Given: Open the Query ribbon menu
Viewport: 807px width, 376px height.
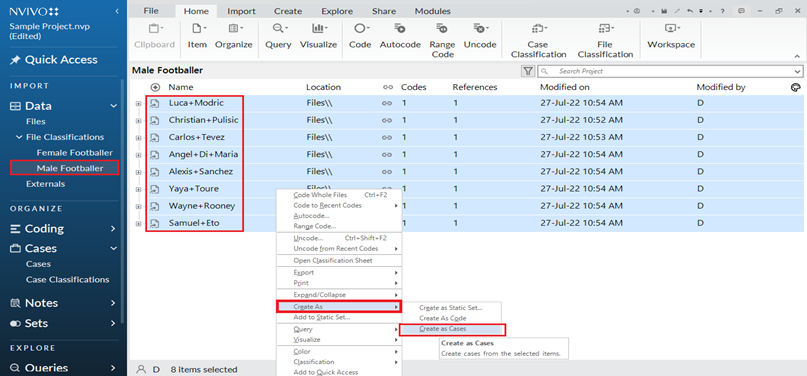Looking at the screenshot, I should pos(278,36).
